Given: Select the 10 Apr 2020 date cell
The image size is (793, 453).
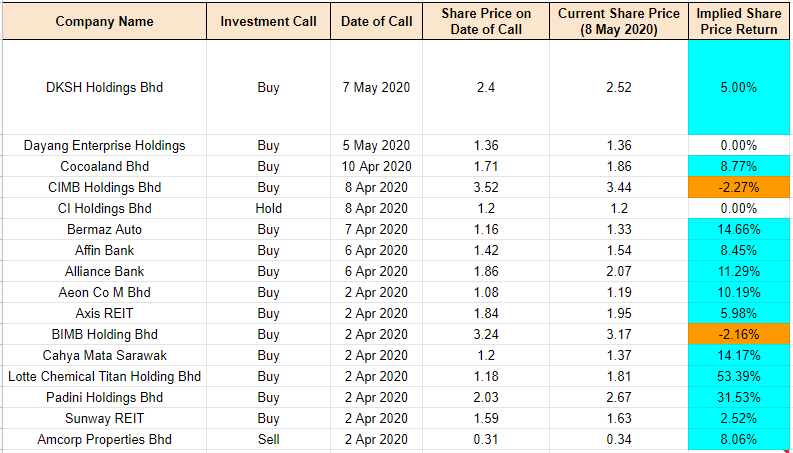Looking at the screenshot, I should [376, 166].
